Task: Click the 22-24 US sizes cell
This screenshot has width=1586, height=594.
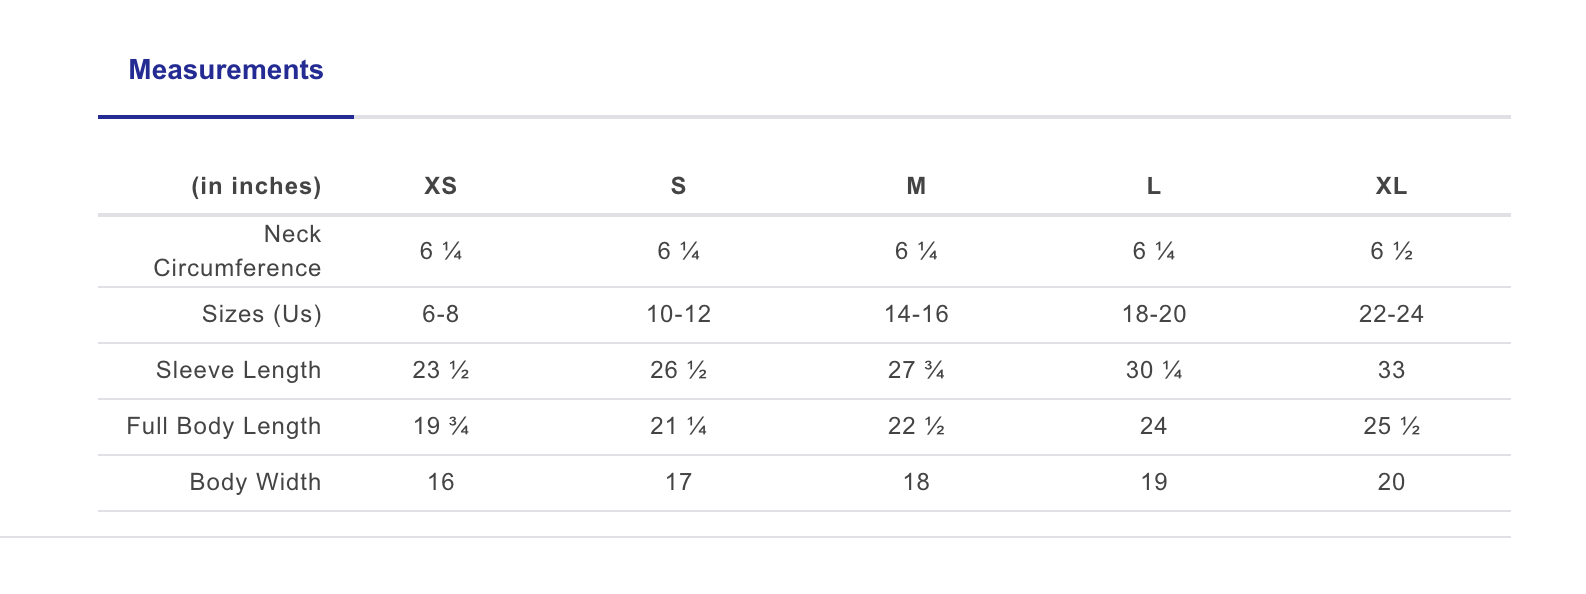Action: 1391,314
